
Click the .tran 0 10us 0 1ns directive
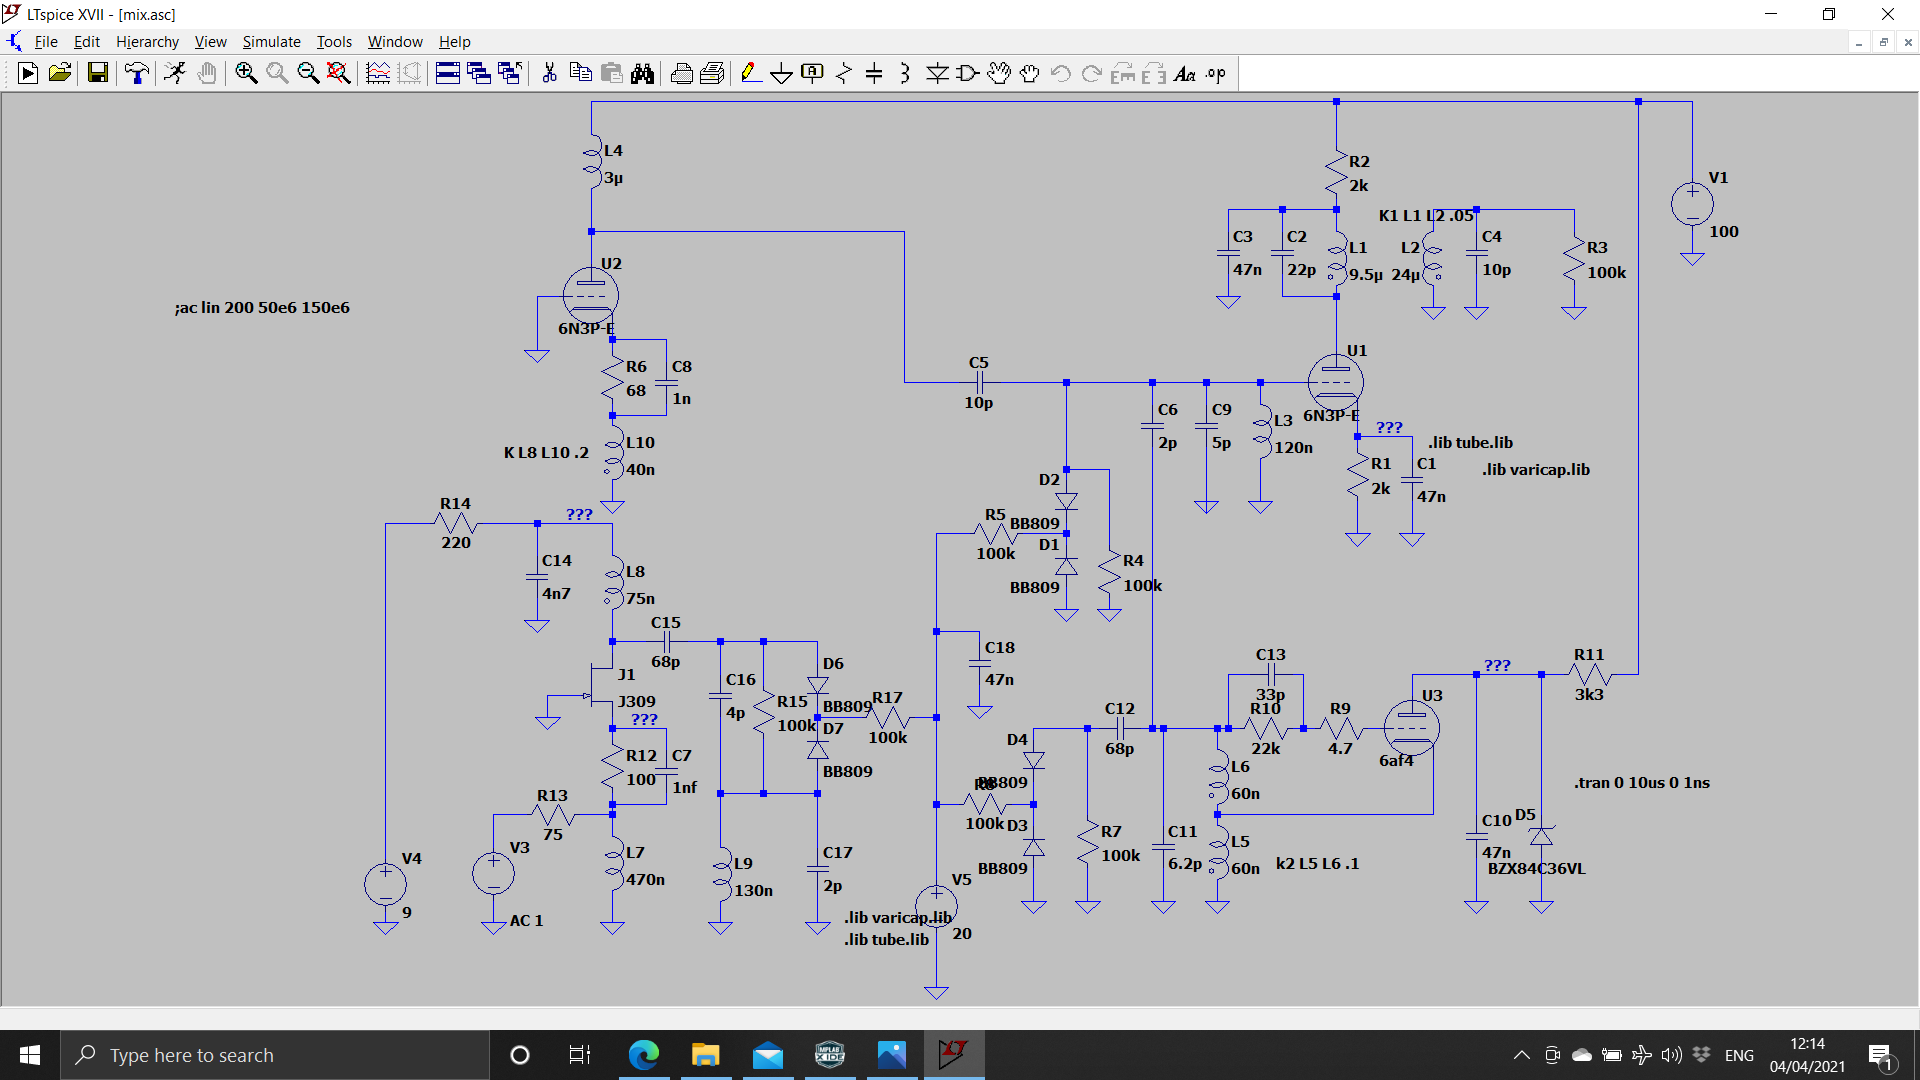coord(1642,782)
